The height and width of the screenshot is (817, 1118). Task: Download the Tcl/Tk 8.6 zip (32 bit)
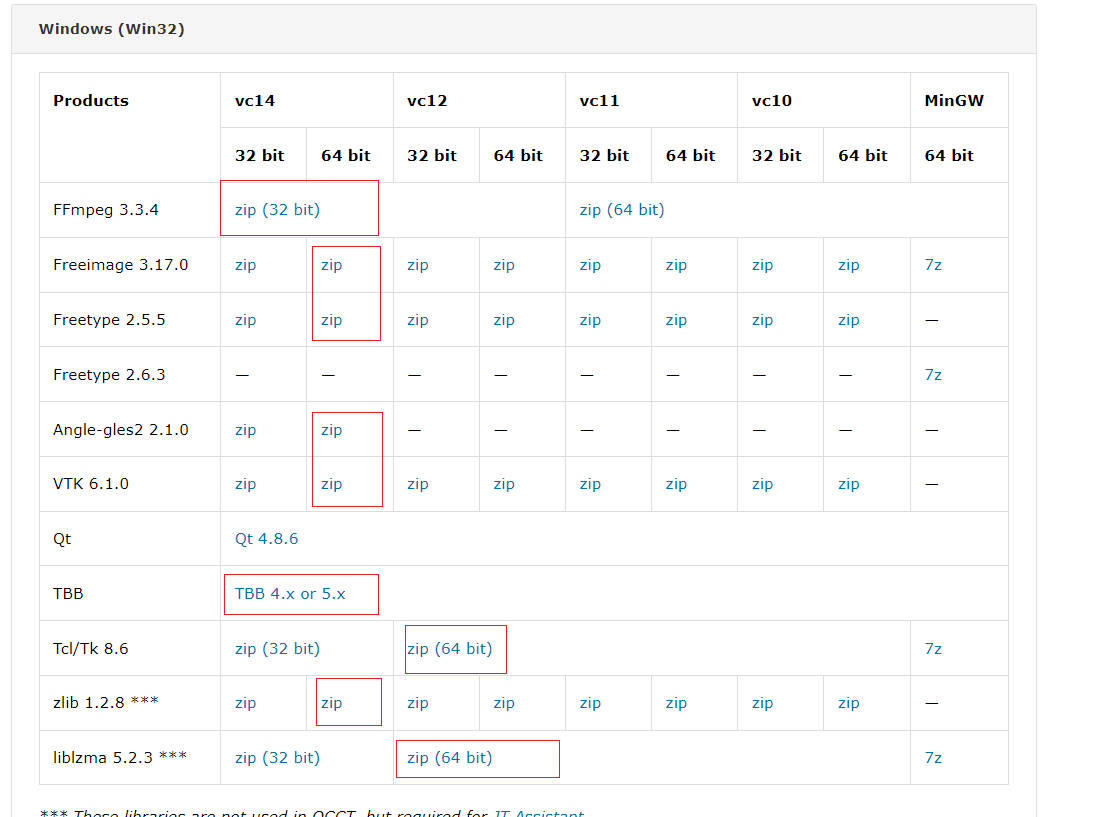point(277,649)
